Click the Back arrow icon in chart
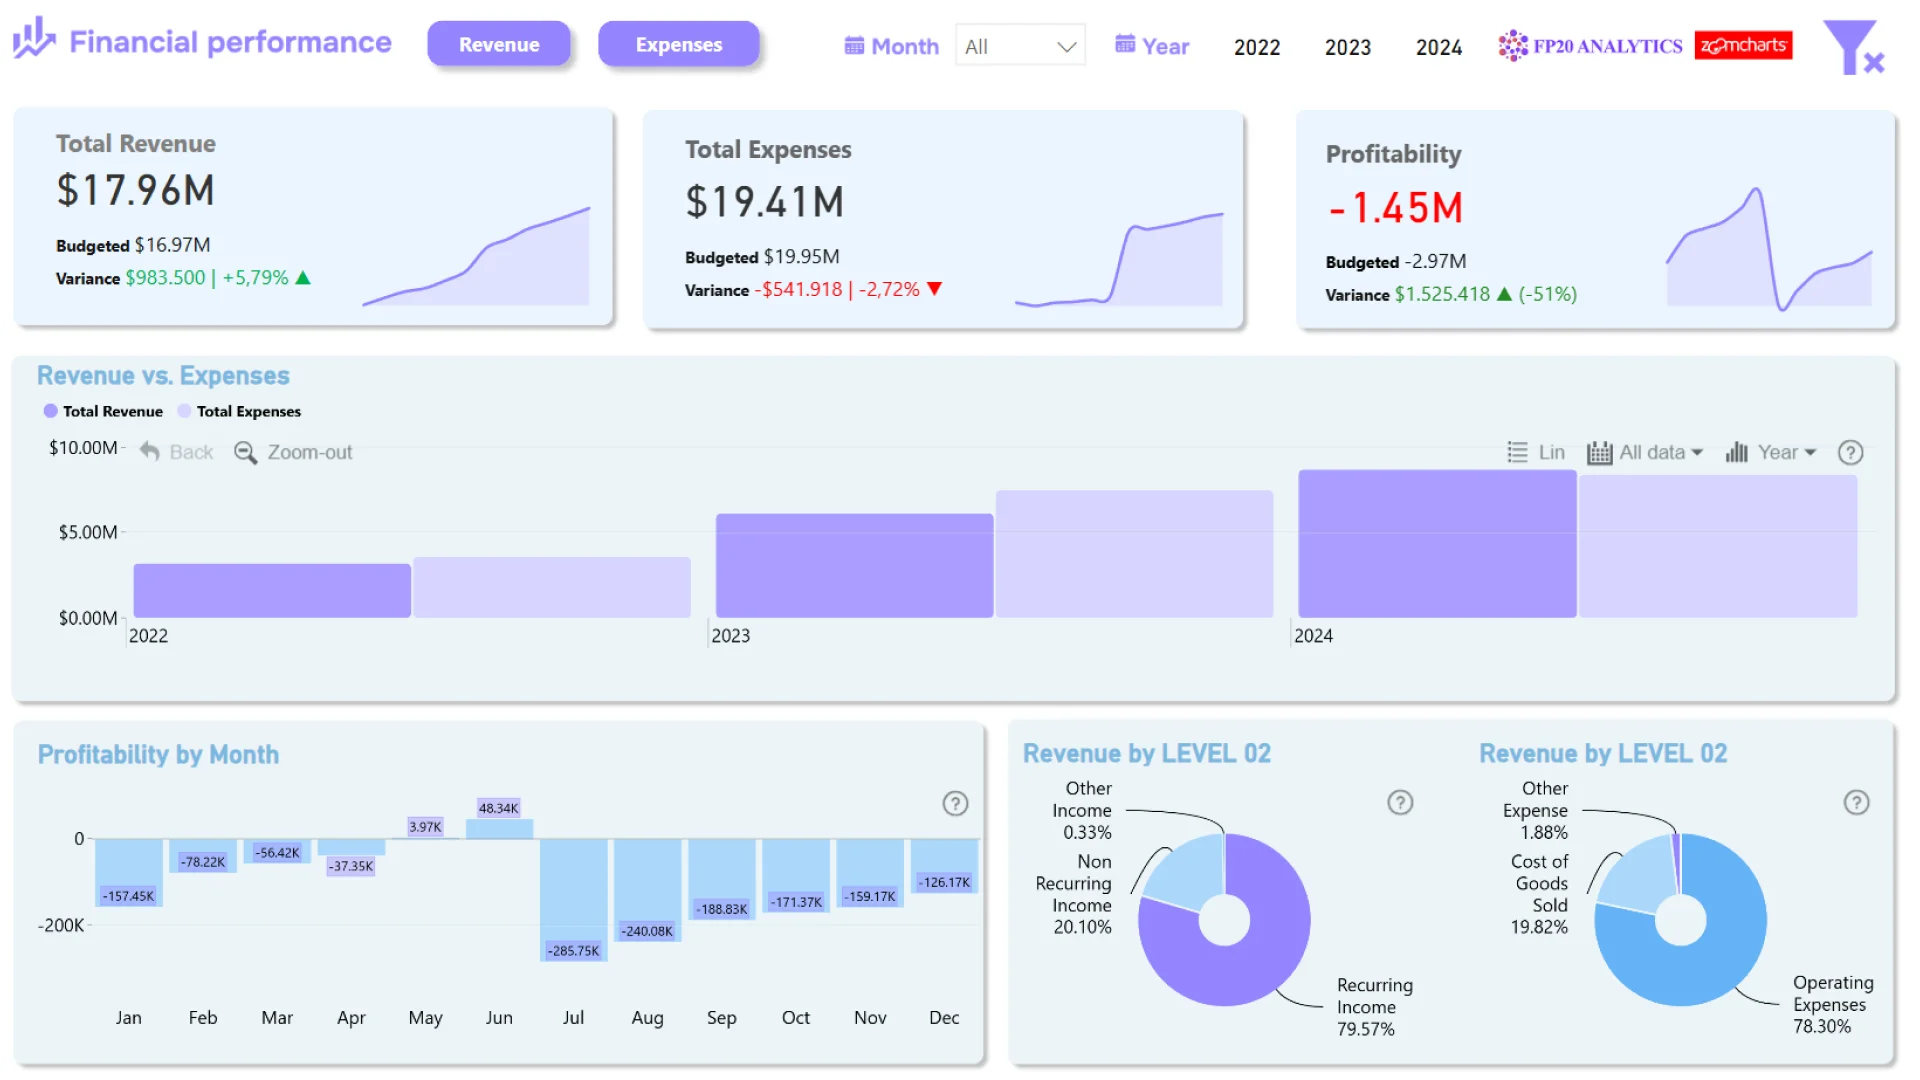Screen dimensions: 1920x1080 (150, 452)
